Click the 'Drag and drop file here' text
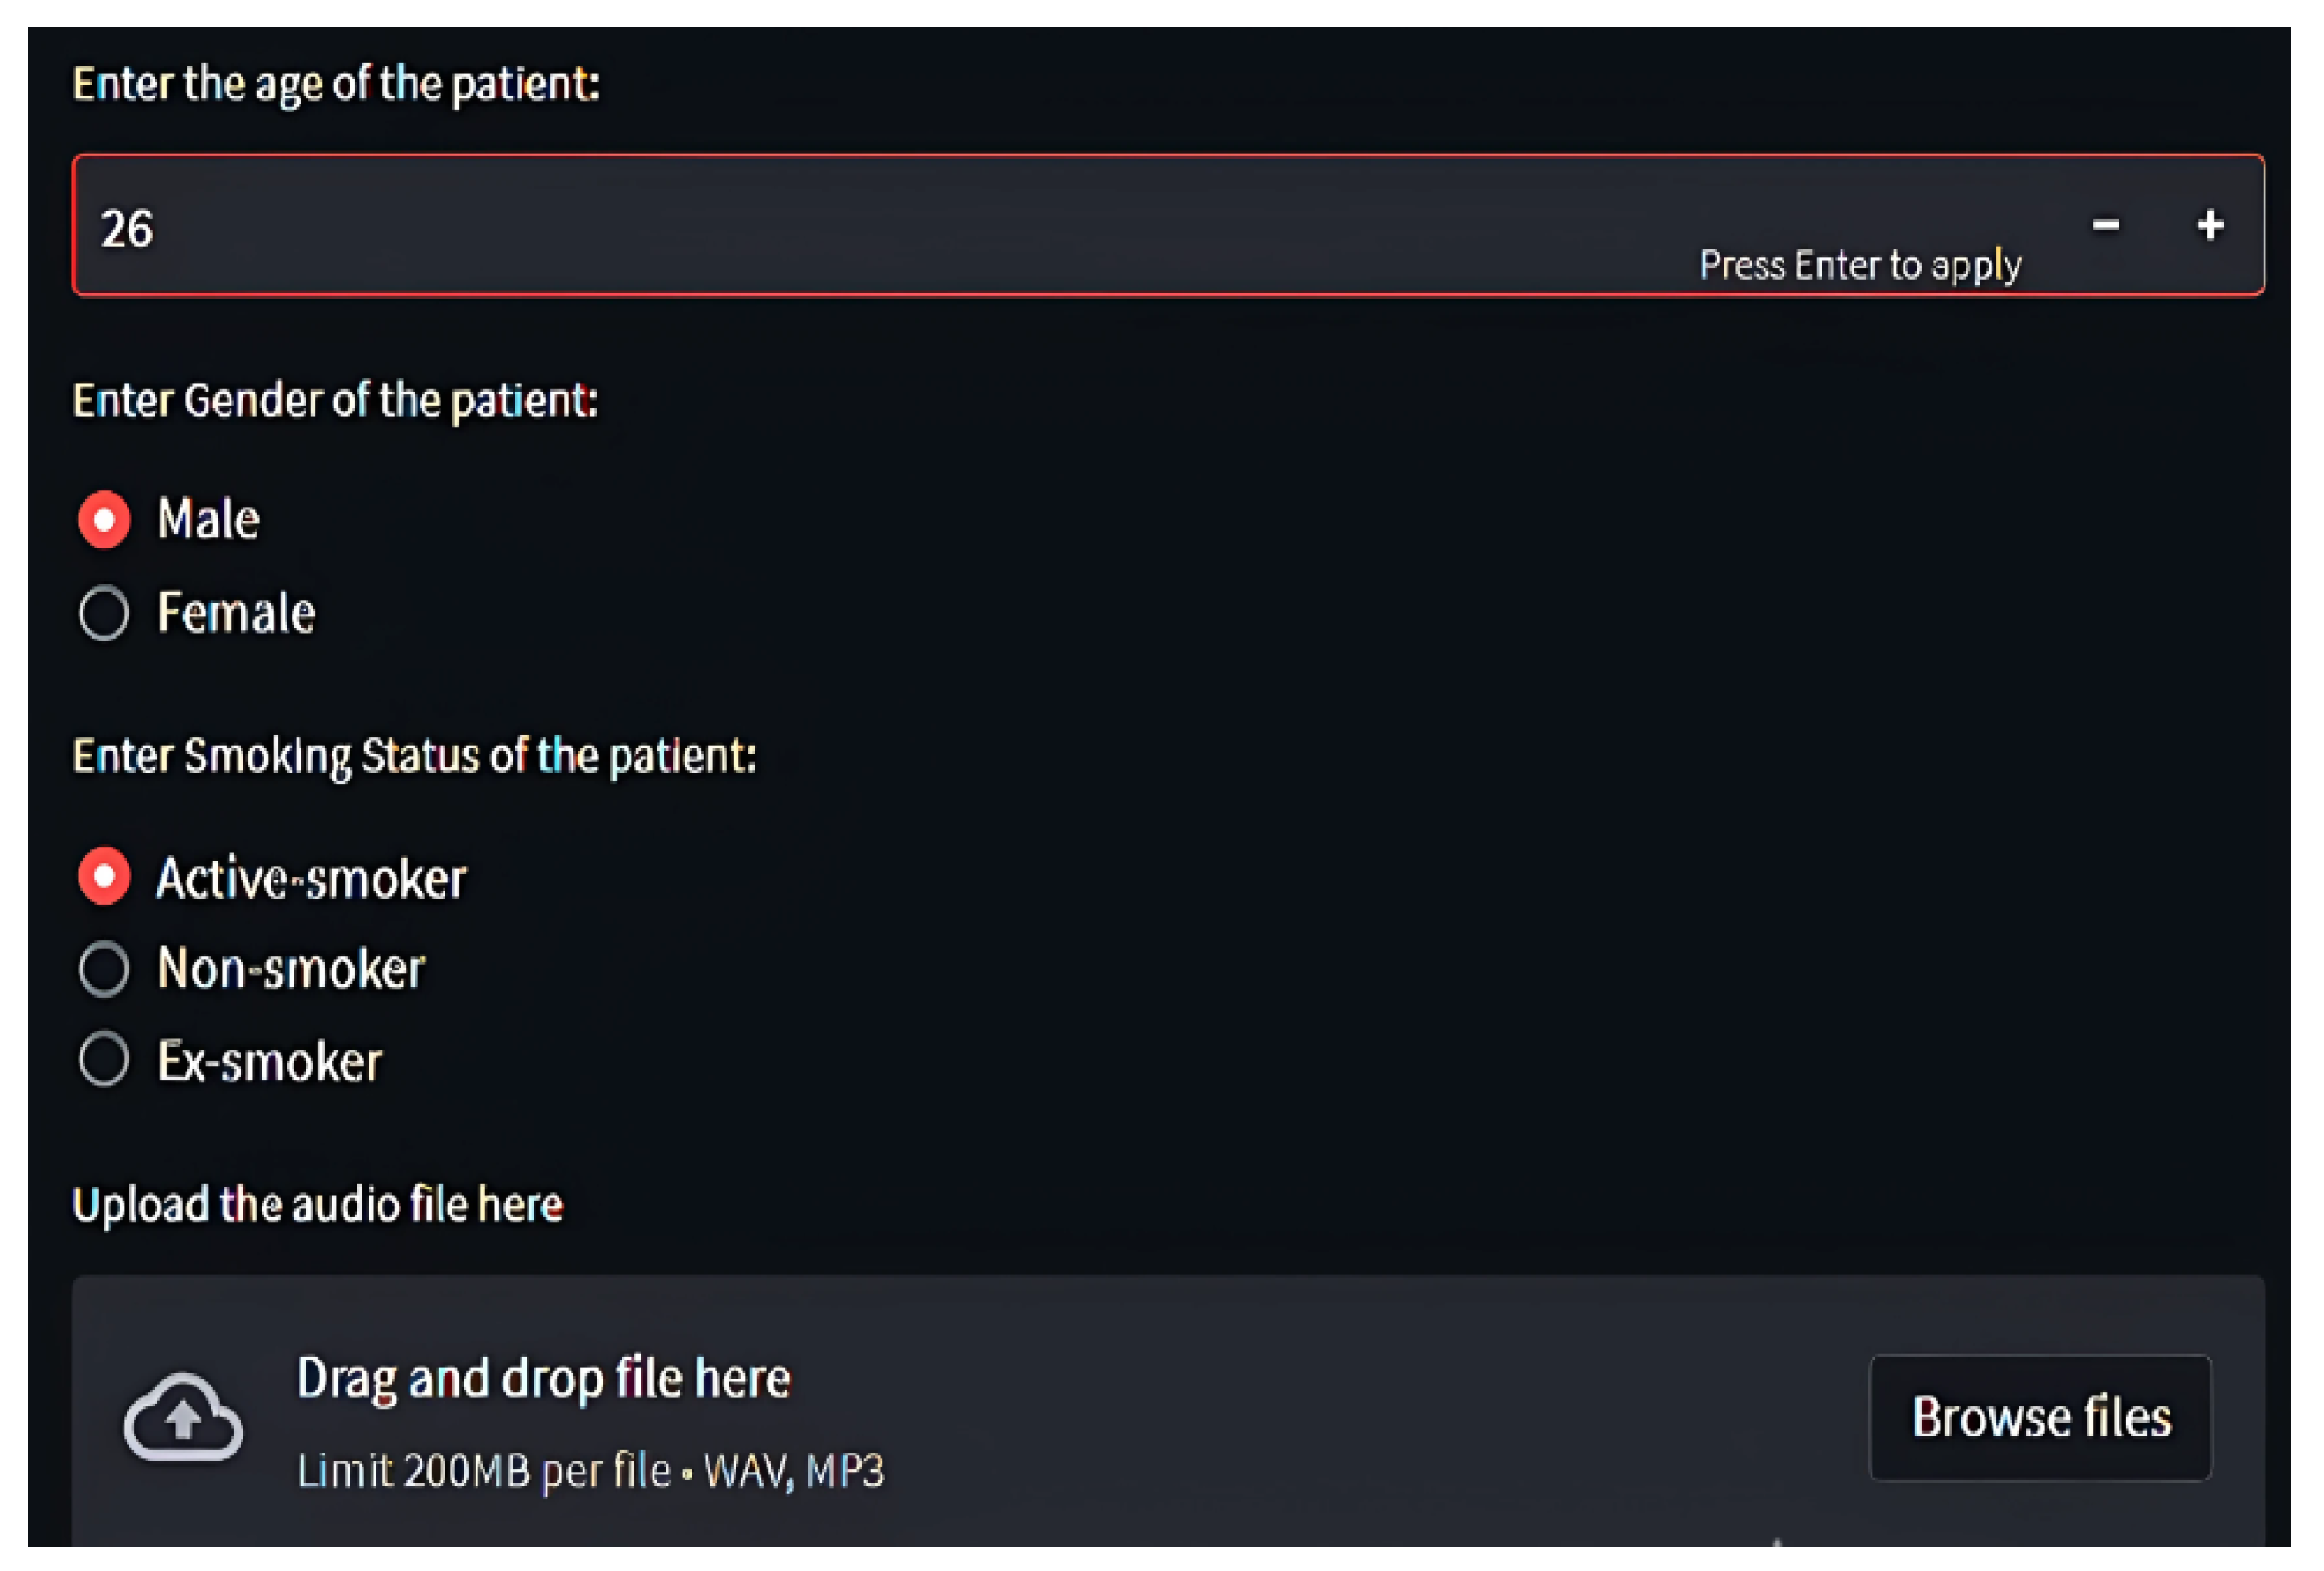The width and height of the screenshot is (2324, 1571). click(x=543, y=1378)
